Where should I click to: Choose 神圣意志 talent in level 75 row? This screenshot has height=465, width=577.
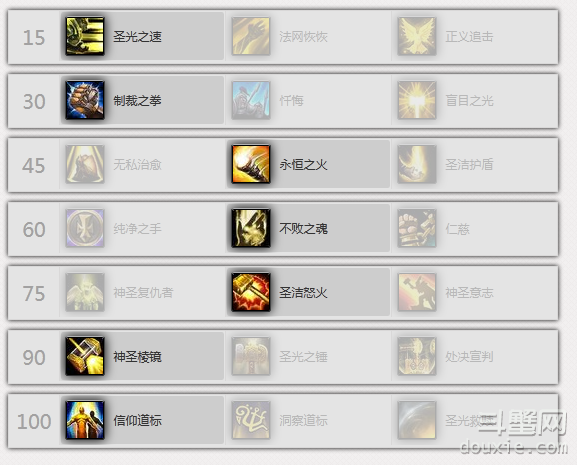pos(469,292)
